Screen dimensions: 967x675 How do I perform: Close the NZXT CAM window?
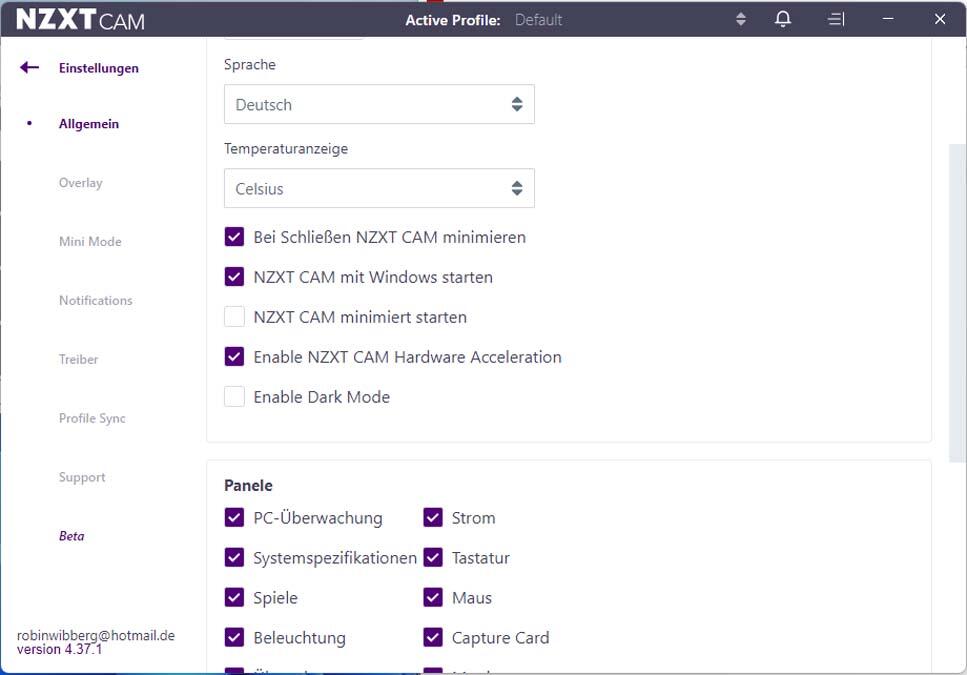pyautogui.click(x=939, y=19)
